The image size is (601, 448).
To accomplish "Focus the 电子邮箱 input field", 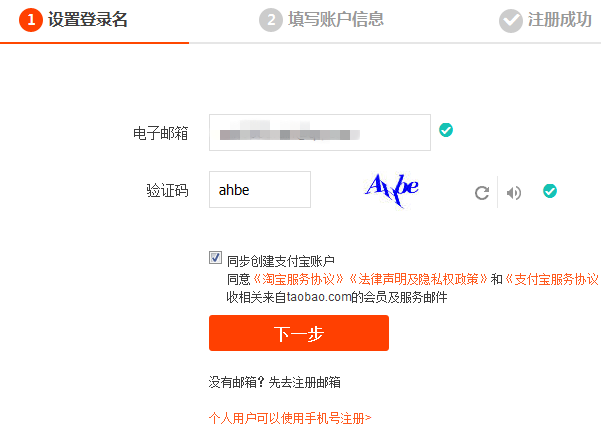I will tap(320, 133).
